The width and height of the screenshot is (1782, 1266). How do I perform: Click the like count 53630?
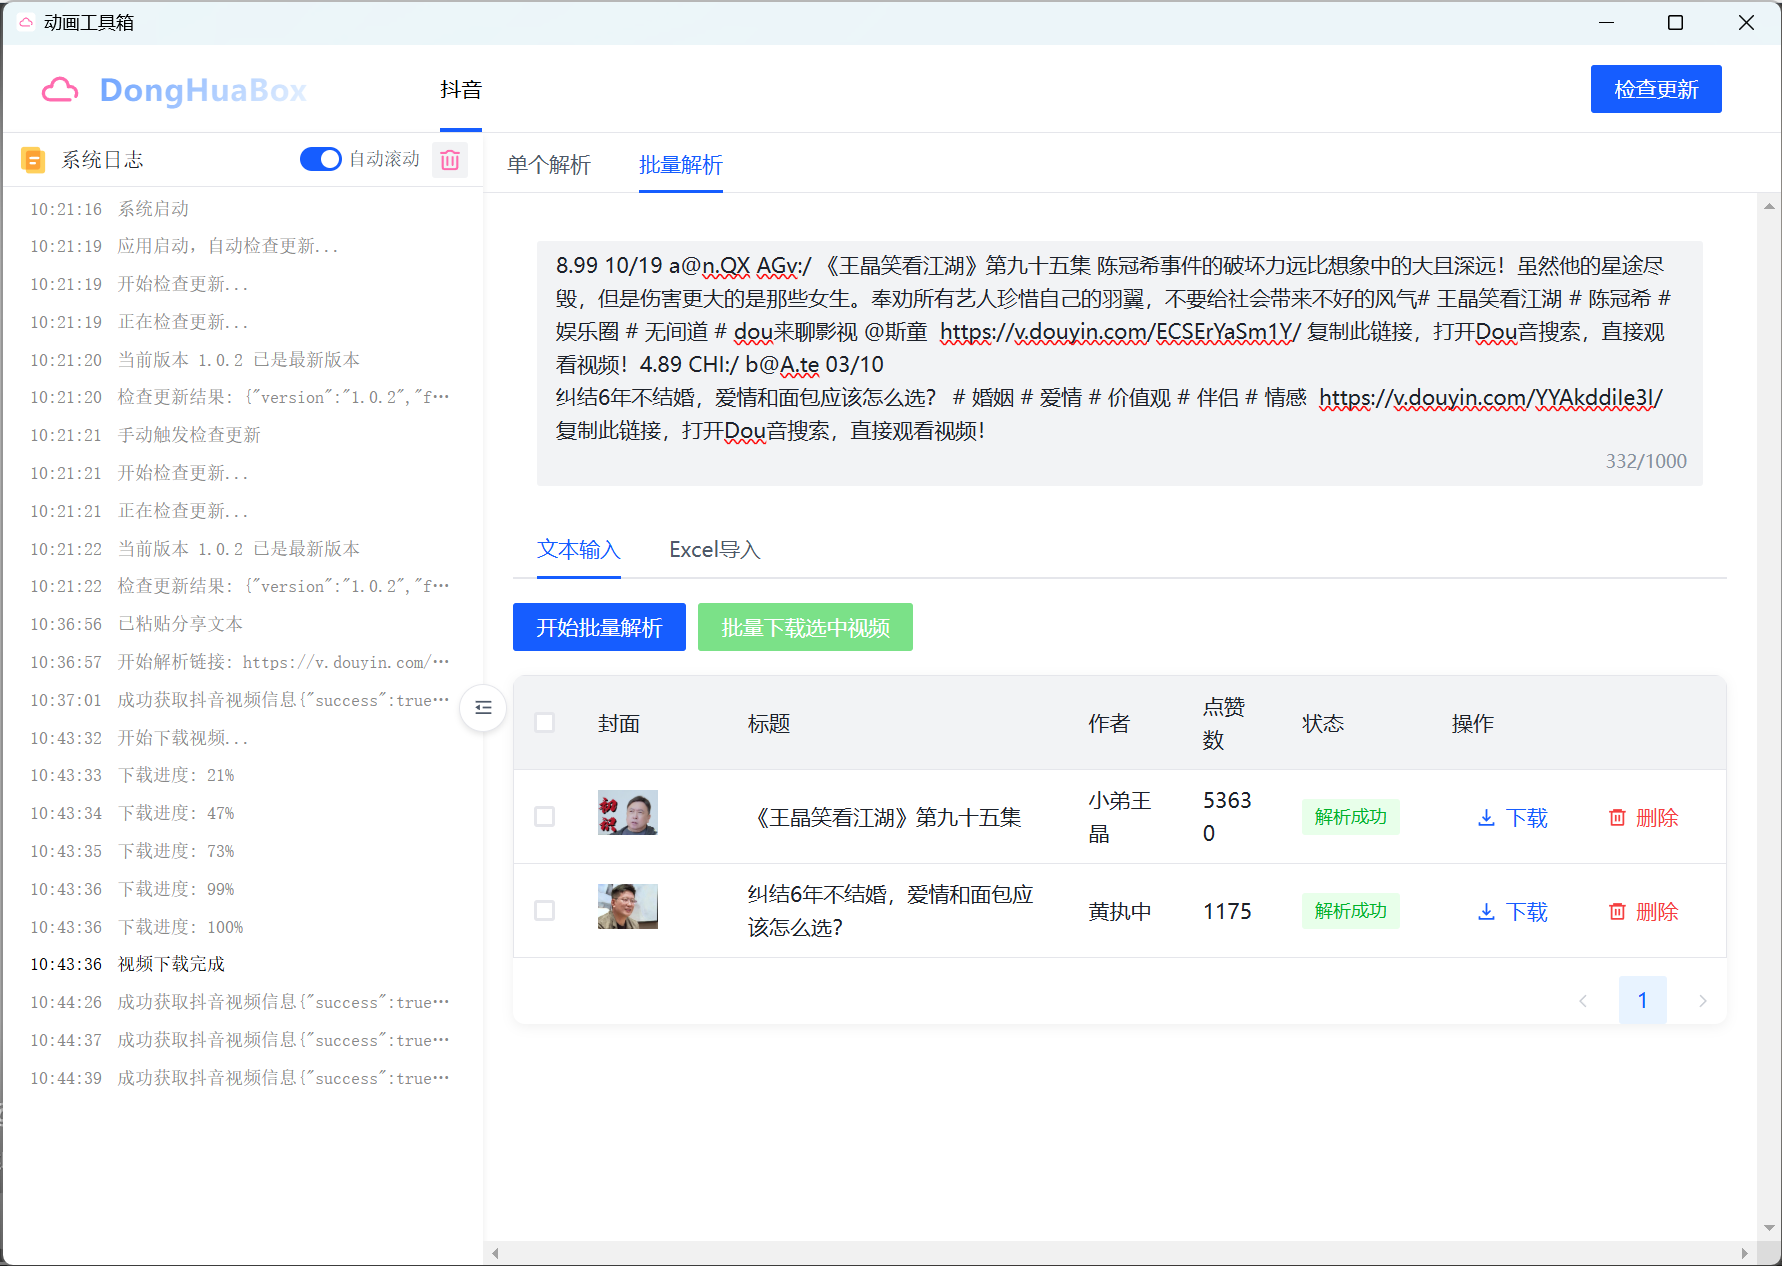tap(1227, 817)
